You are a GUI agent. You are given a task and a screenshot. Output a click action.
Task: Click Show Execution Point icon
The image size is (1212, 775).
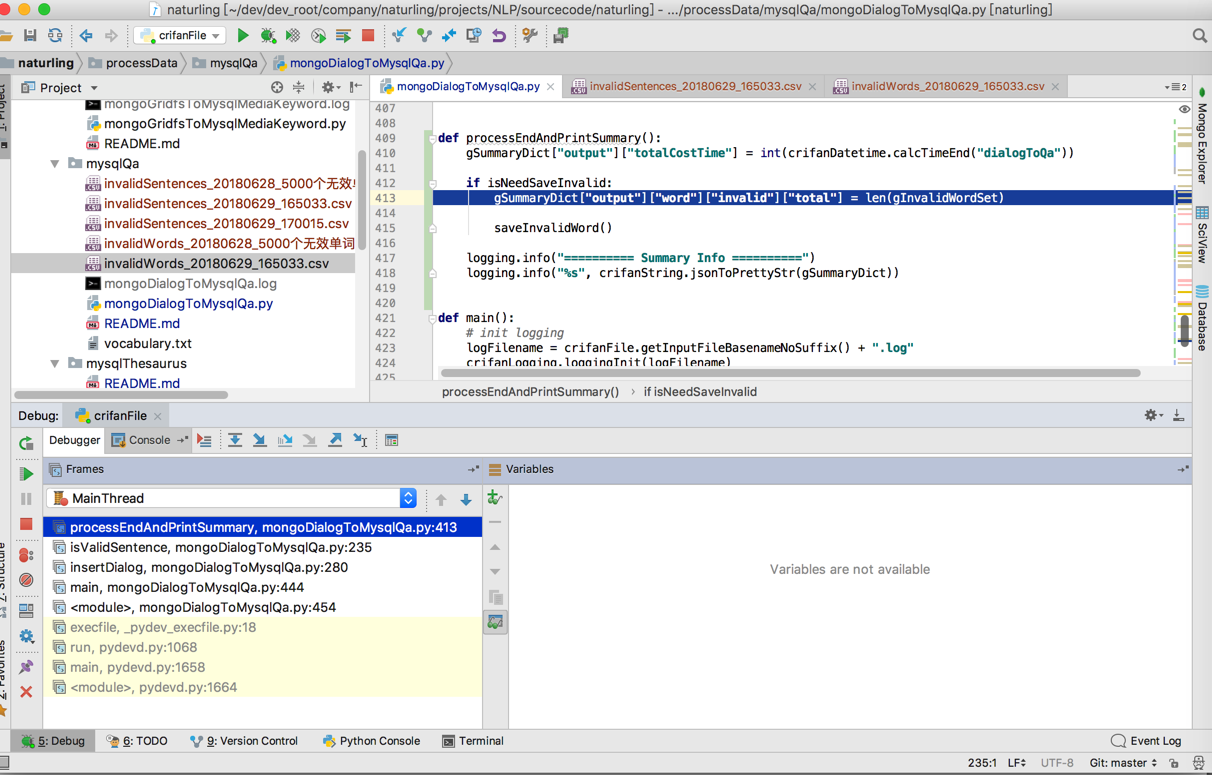pyautogui.click(x=204, y=440)
